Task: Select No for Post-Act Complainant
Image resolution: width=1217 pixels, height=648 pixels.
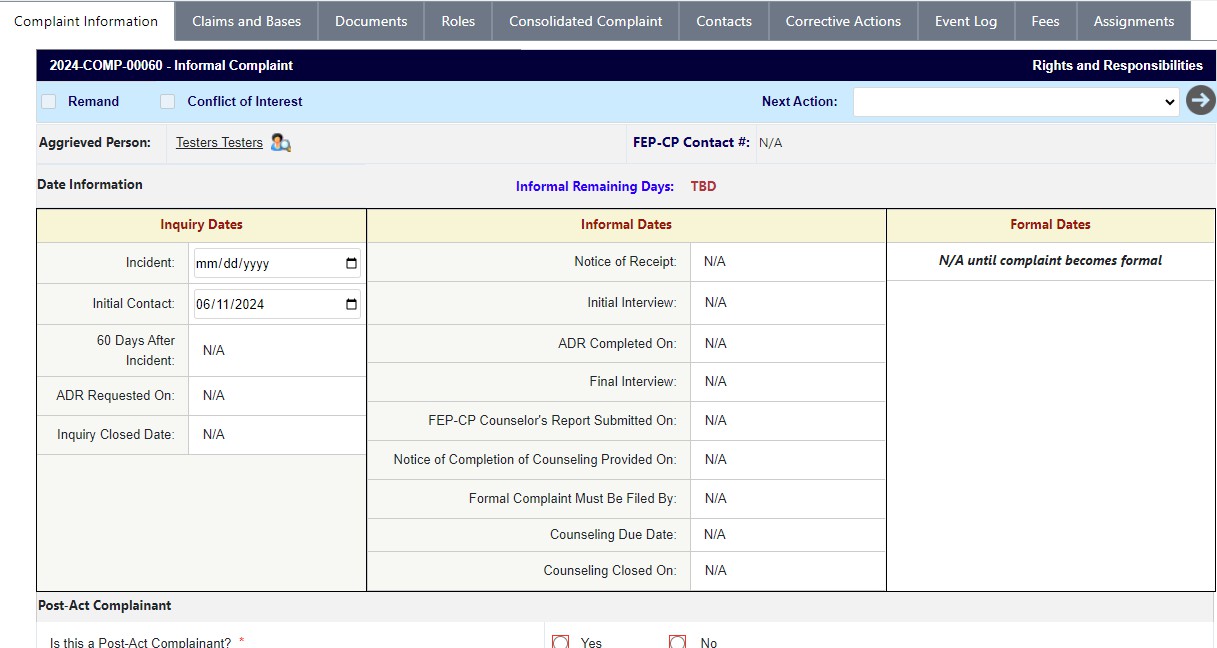Action: point(677,642)
